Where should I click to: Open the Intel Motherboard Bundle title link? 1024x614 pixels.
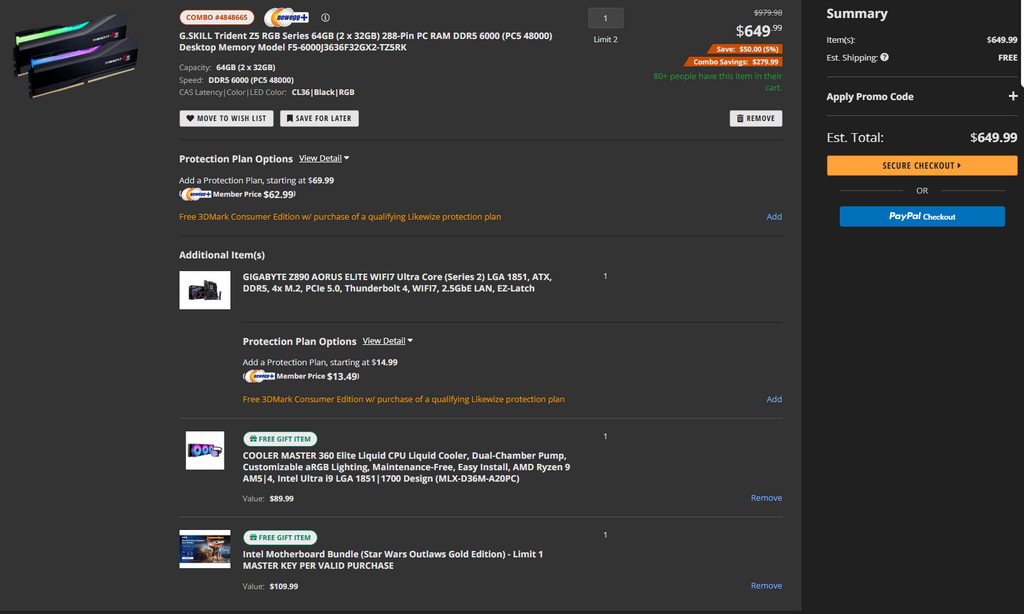[x=392, y=560]
